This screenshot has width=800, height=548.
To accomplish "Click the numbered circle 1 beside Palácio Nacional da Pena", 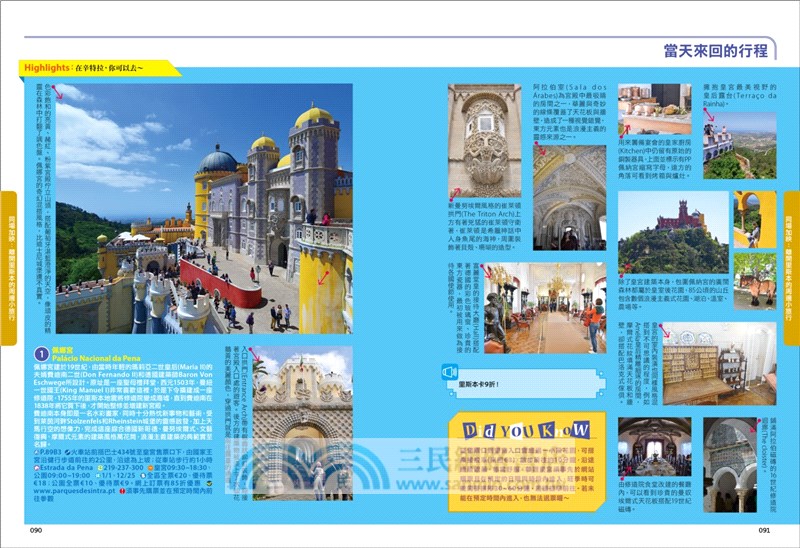I will pyautogui.click(x=41, y=353).
